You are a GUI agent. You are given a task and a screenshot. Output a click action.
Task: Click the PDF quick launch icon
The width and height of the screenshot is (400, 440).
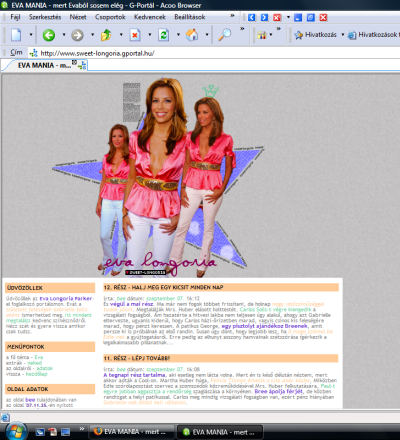pos(53,432)
